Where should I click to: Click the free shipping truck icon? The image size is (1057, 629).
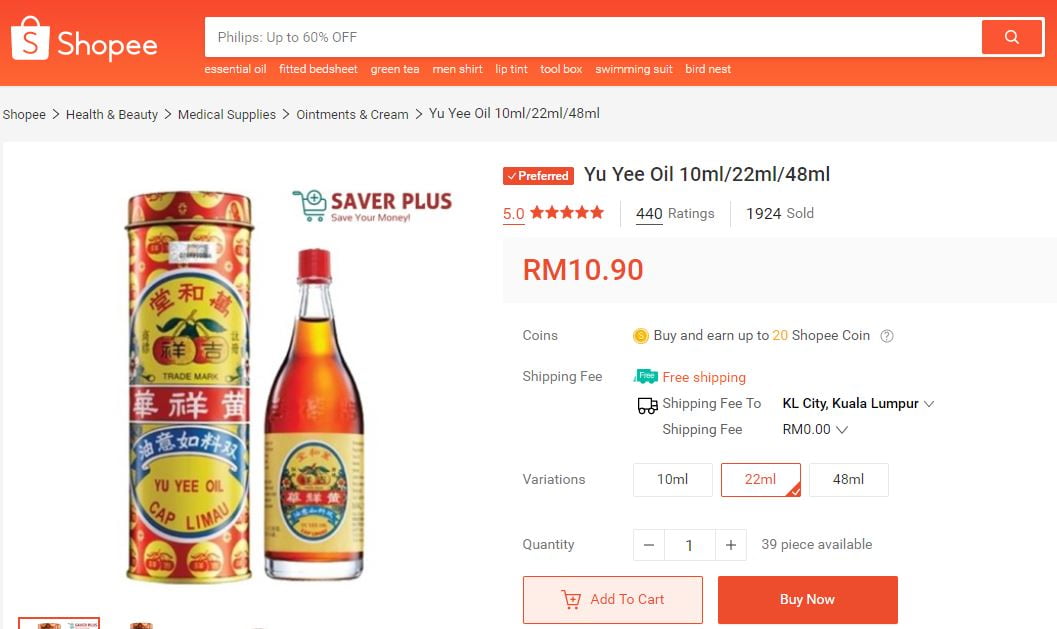click(646, 377)
